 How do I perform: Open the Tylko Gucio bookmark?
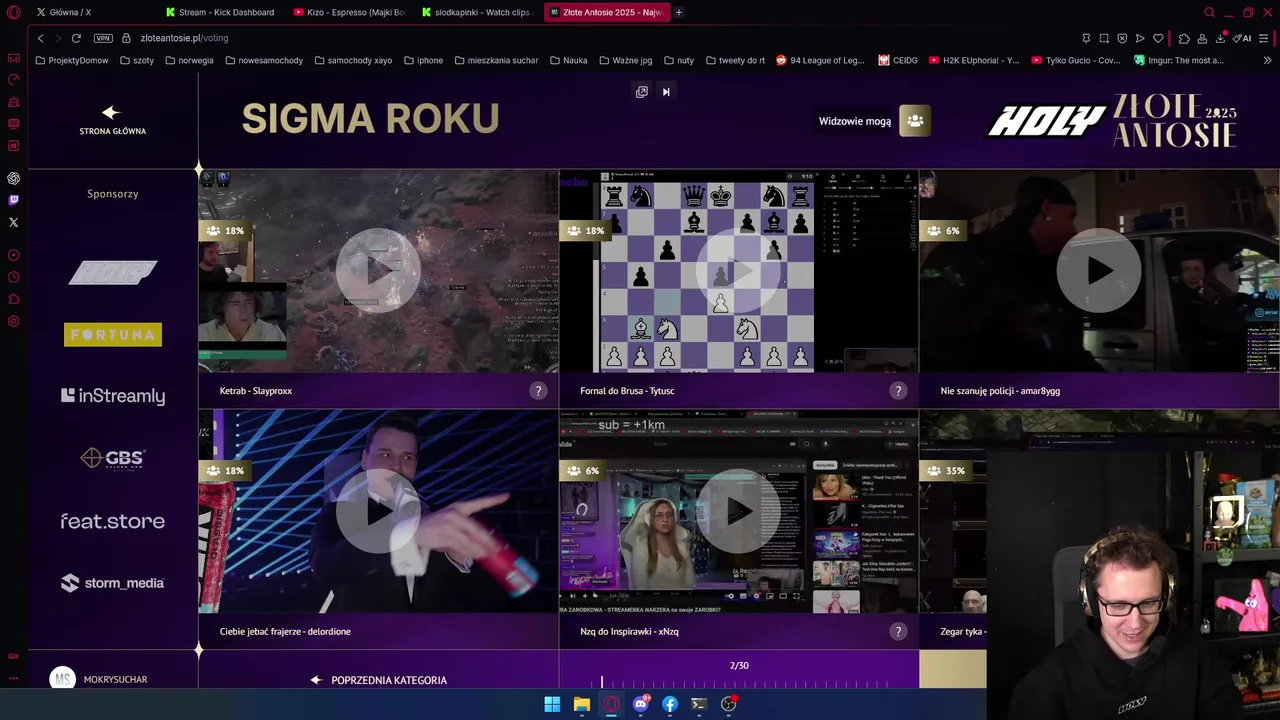pos(1075,60)
